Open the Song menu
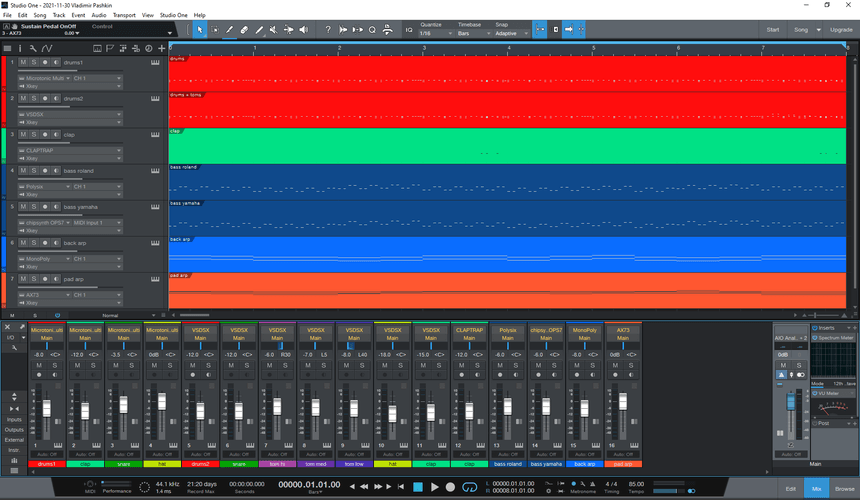 tap(40, 15)
